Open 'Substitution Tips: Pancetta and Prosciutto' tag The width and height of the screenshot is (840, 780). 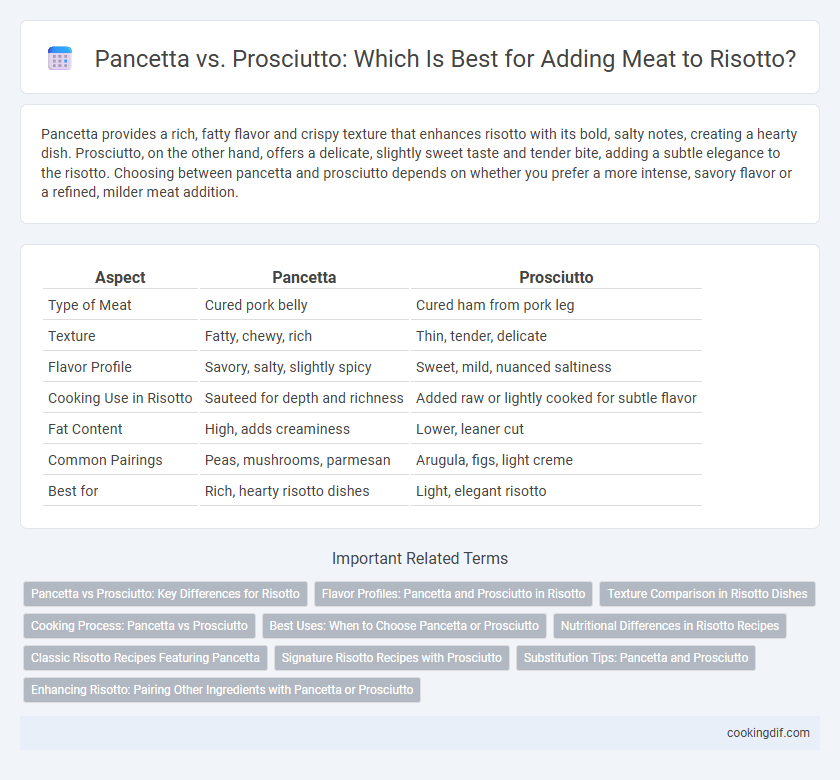point(636,658)
